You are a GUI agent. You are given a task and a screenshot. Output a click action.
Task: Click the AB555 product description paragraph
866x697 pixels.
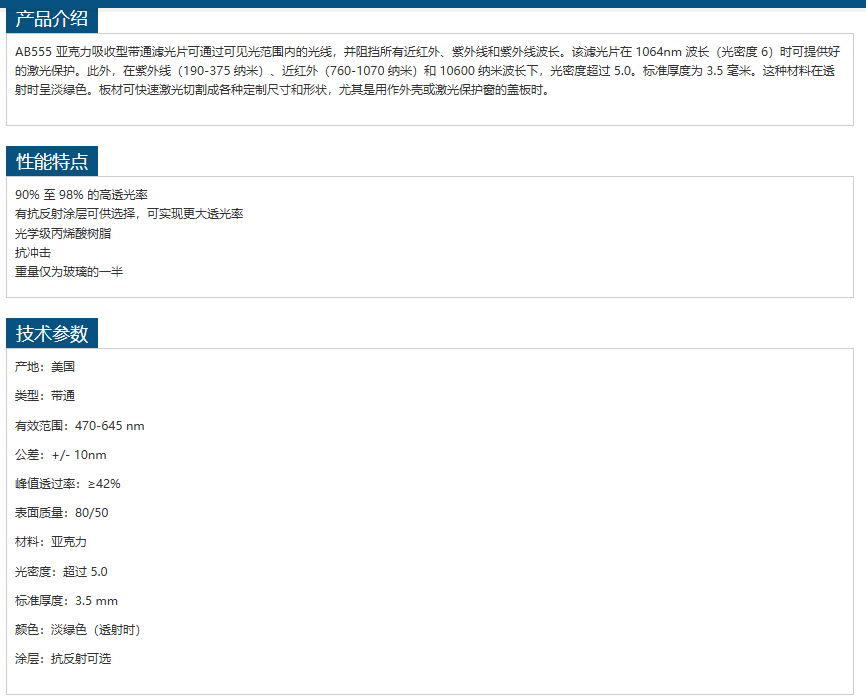tap(428, 70)
